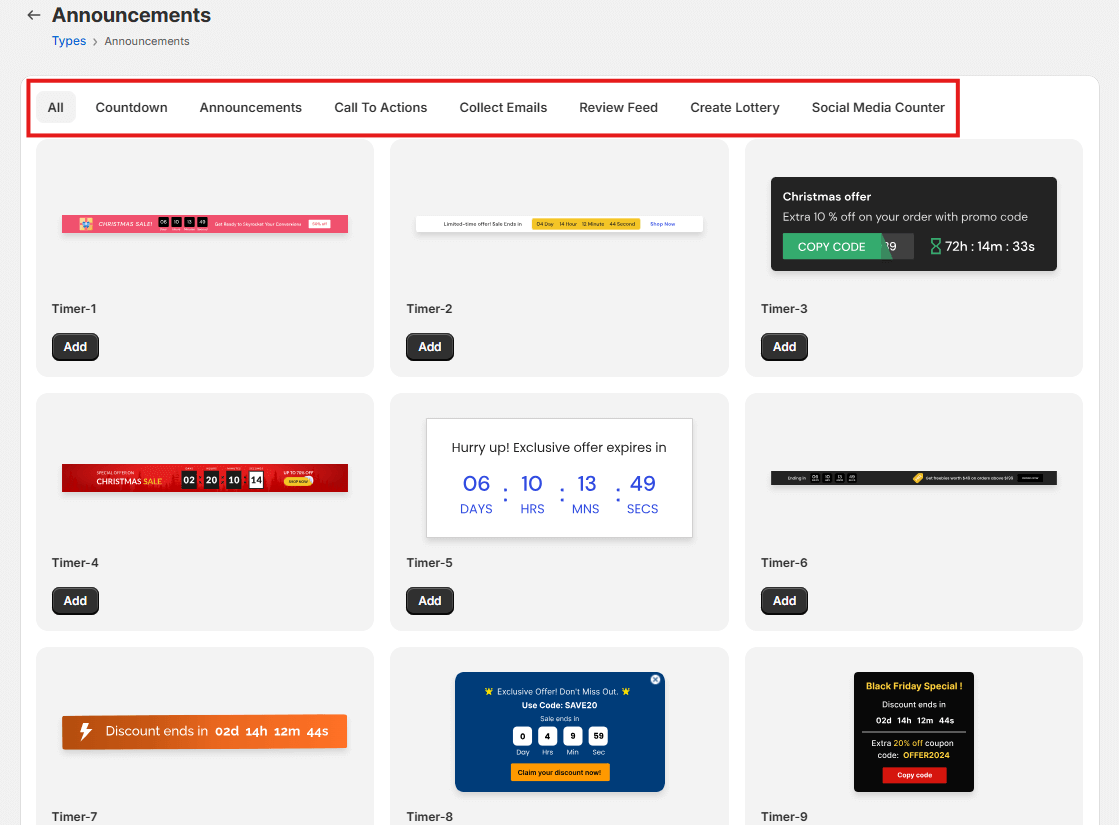The height and width of the screenshot is (825, 1119).
Task: Switch to the Countdown tab
Action: click(131, 107)
